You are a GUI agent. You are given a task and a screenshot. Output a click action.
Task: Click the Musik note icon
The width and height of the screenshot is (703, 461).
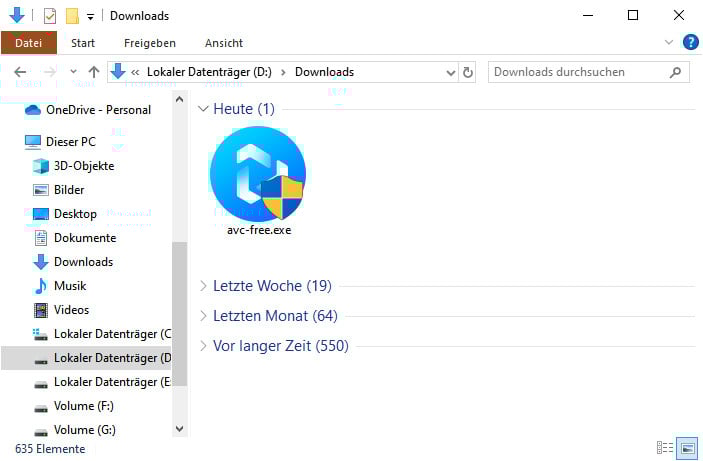(41, 286)
